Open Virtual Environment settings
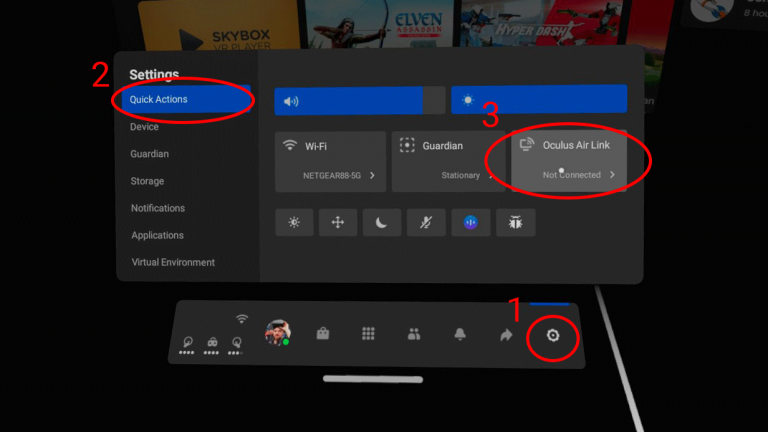The image size is (768, 432). [173, 262]
